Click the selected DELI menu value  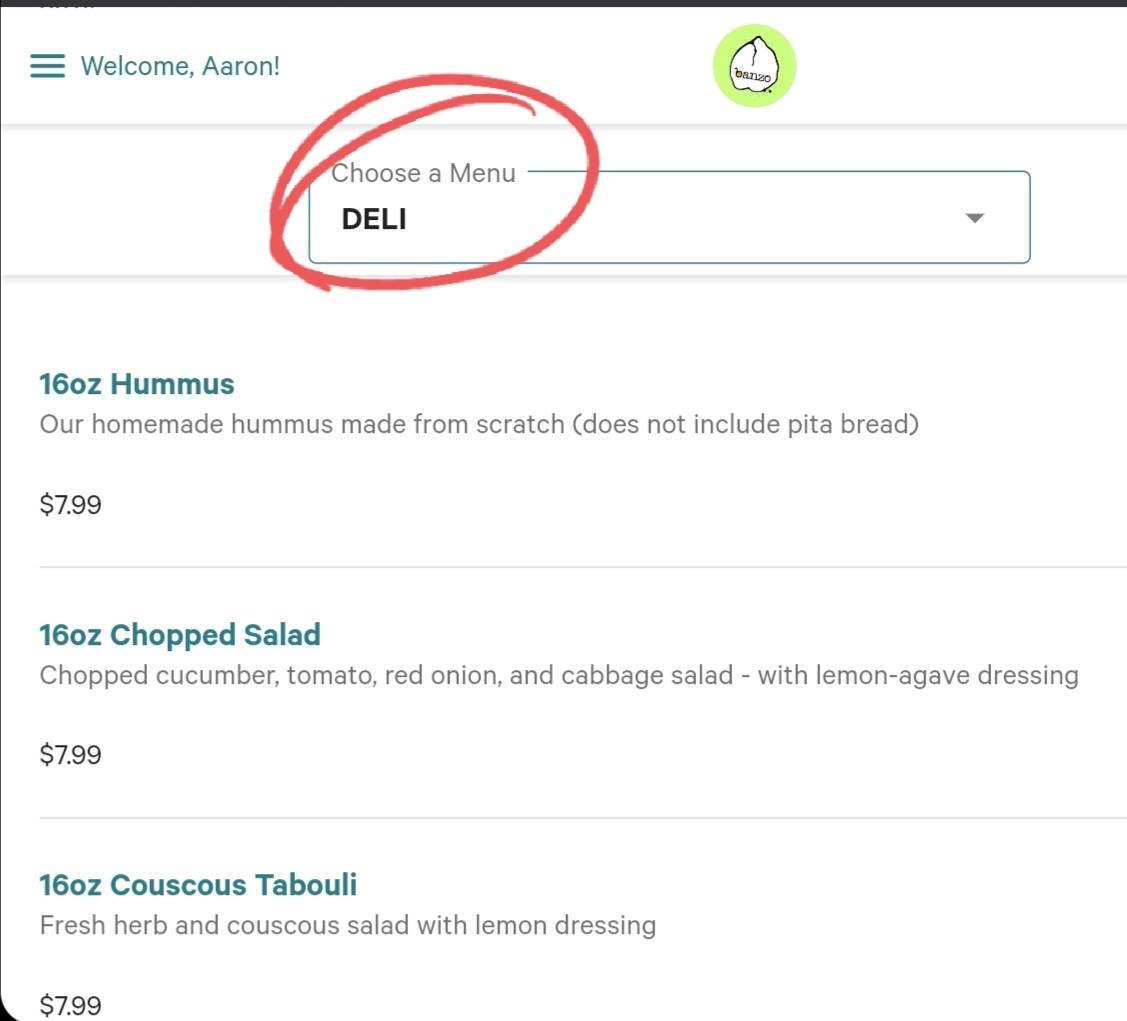[x=374, y=219]
